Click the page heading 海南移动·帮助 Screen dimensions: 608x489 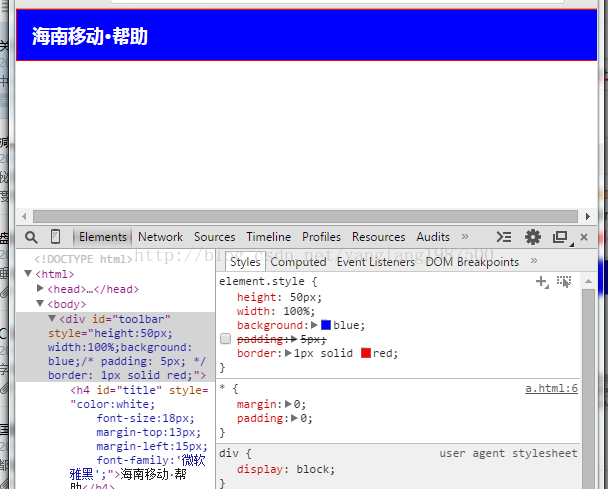point(90,36)
